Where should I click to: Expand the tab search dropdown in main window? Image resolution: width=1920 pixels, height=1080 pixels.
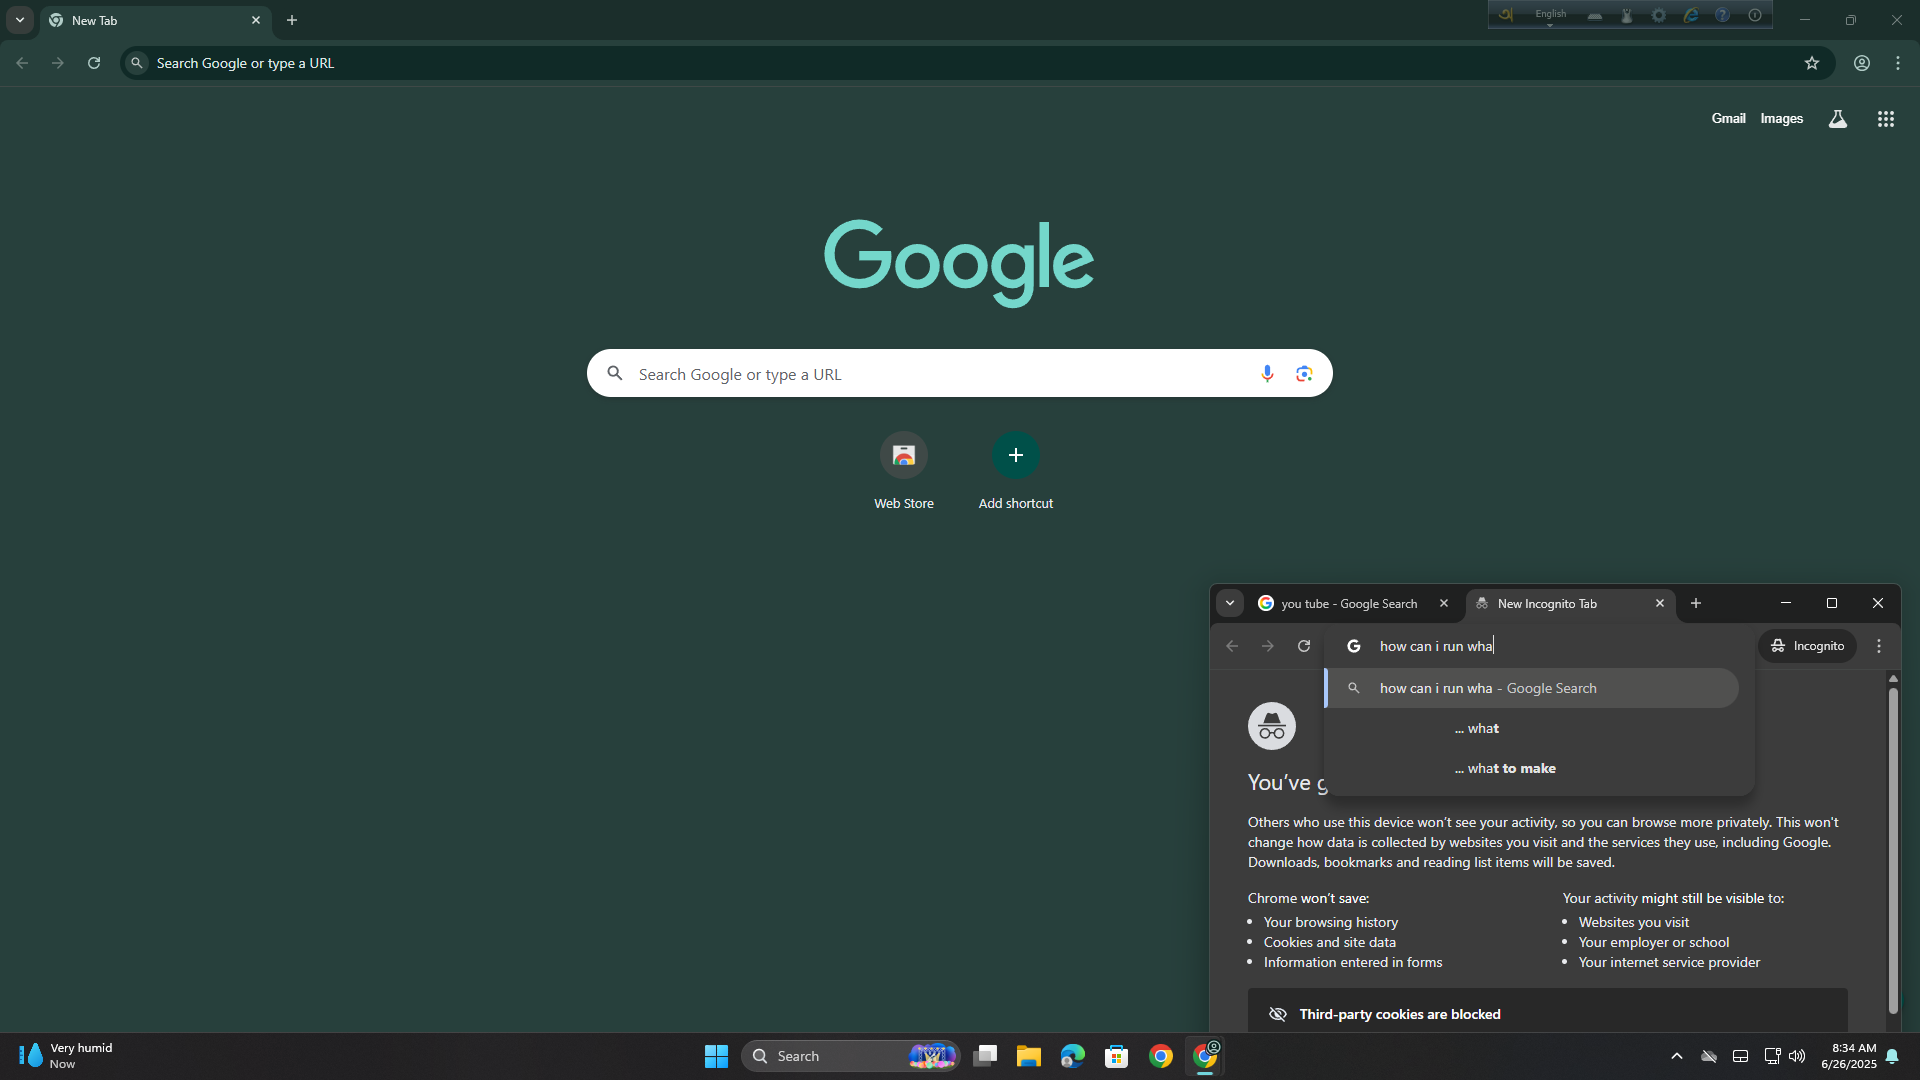[20, 20]
